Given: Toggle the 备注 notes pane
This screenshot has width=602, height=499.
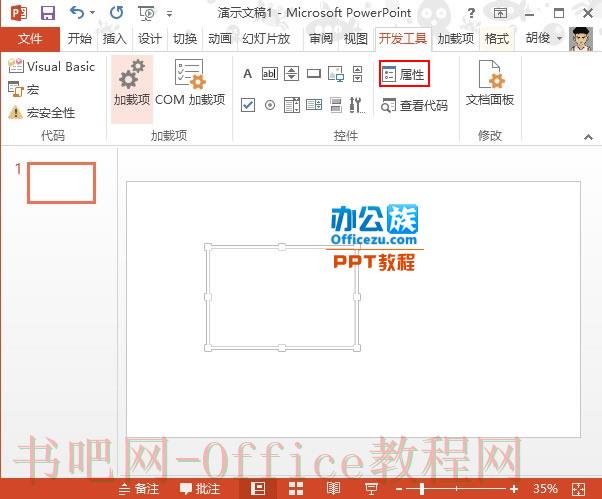Looking at the screenshot, I should point(139,489).
